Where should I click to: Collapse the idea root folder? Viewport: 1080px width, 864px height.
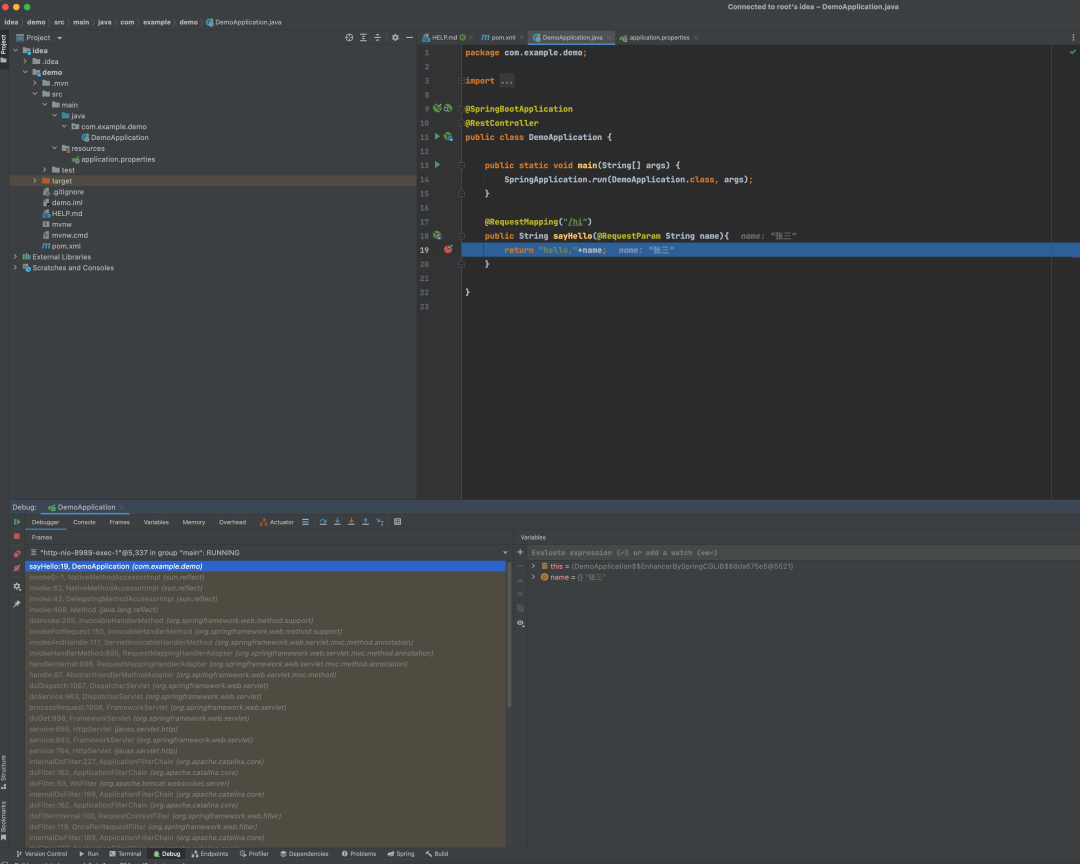pyautogui.click(x=16, y=50)
